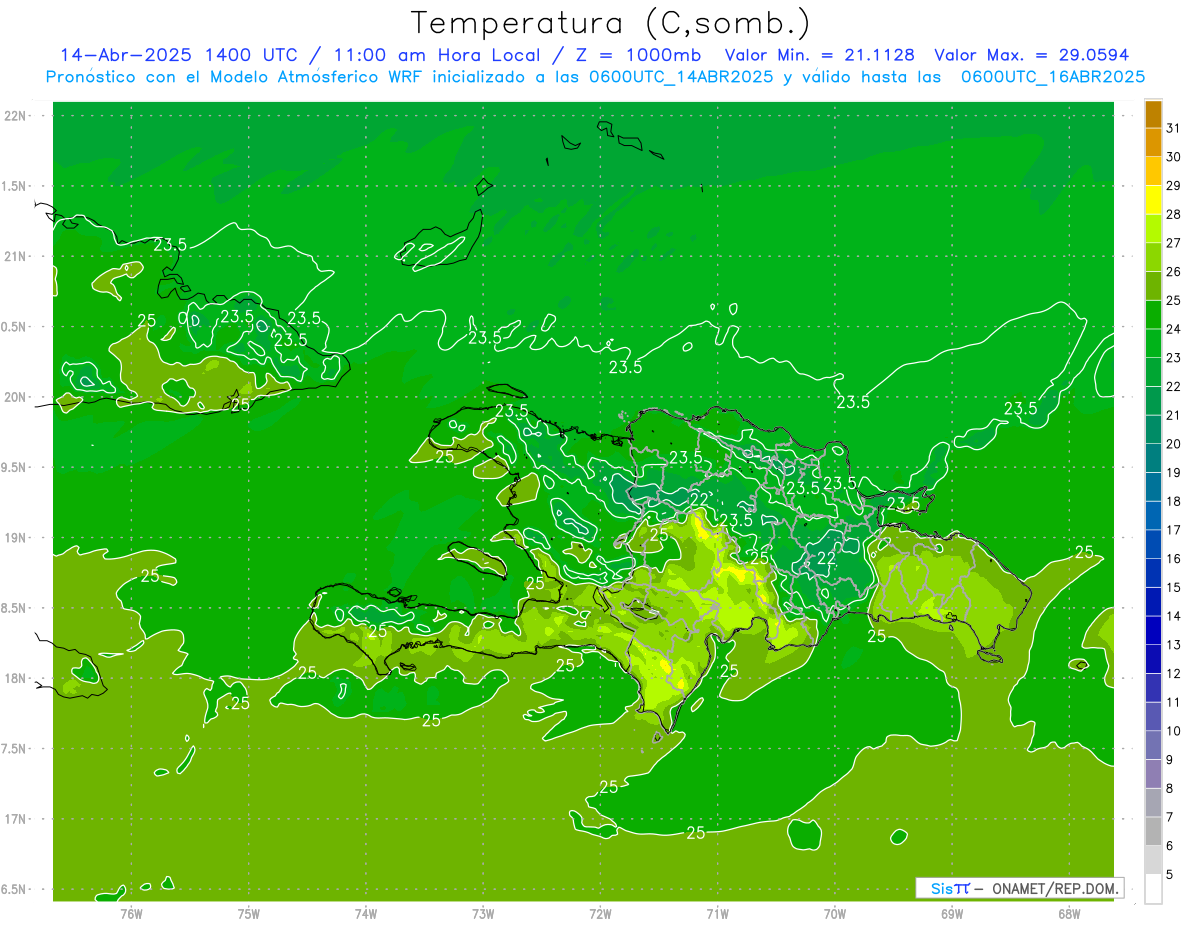Click the "SisTT - ONAMET/REP.DOM." credit box
The image size is (1200, 927).
pyautogui.click(x=1019, y=888)
